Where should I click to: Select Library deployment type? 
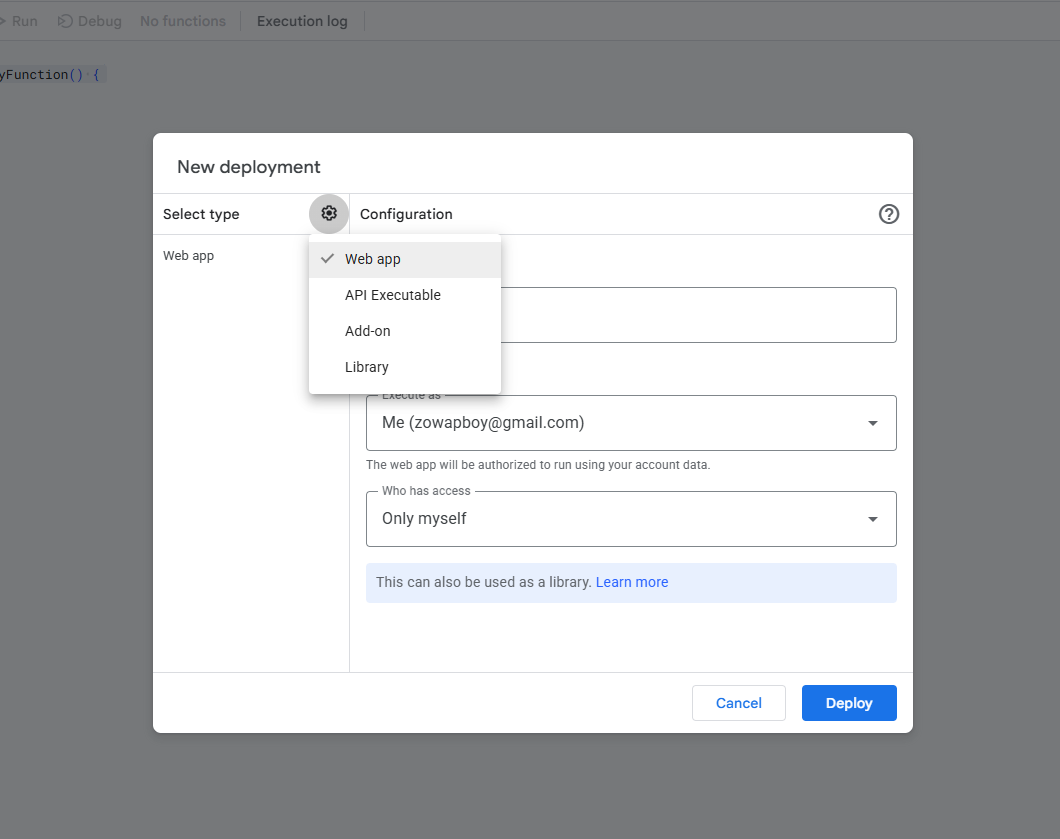(x=405, y=367)
